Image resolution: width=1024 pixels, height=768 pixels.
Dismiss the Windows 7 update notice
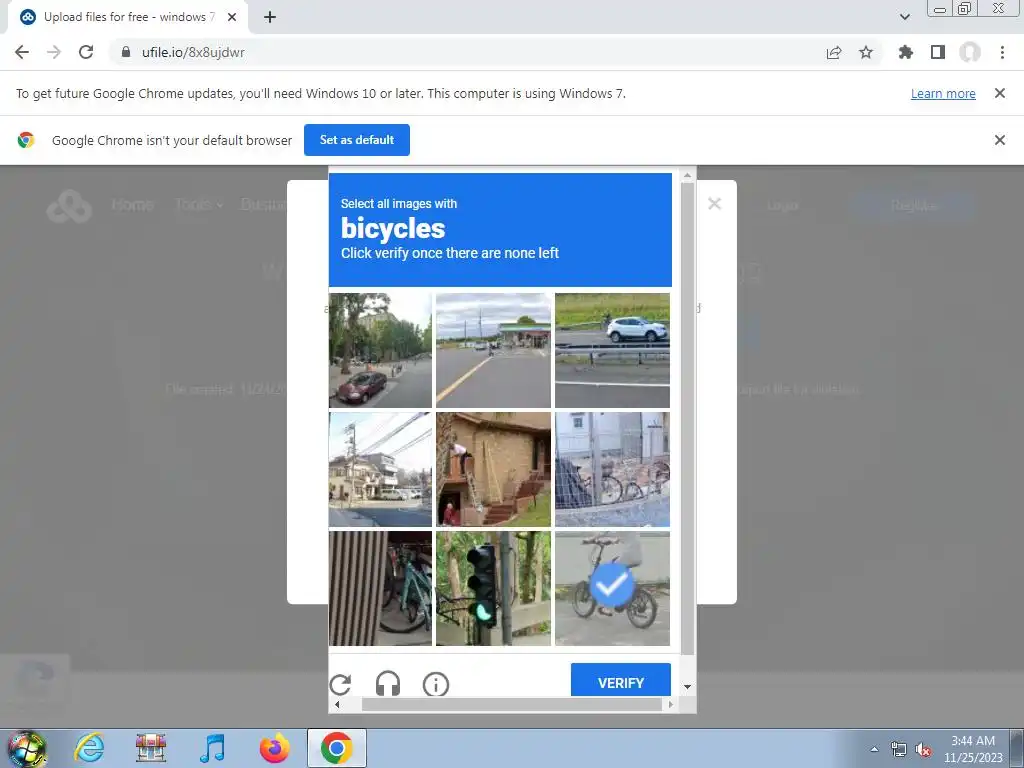point(999,93)
